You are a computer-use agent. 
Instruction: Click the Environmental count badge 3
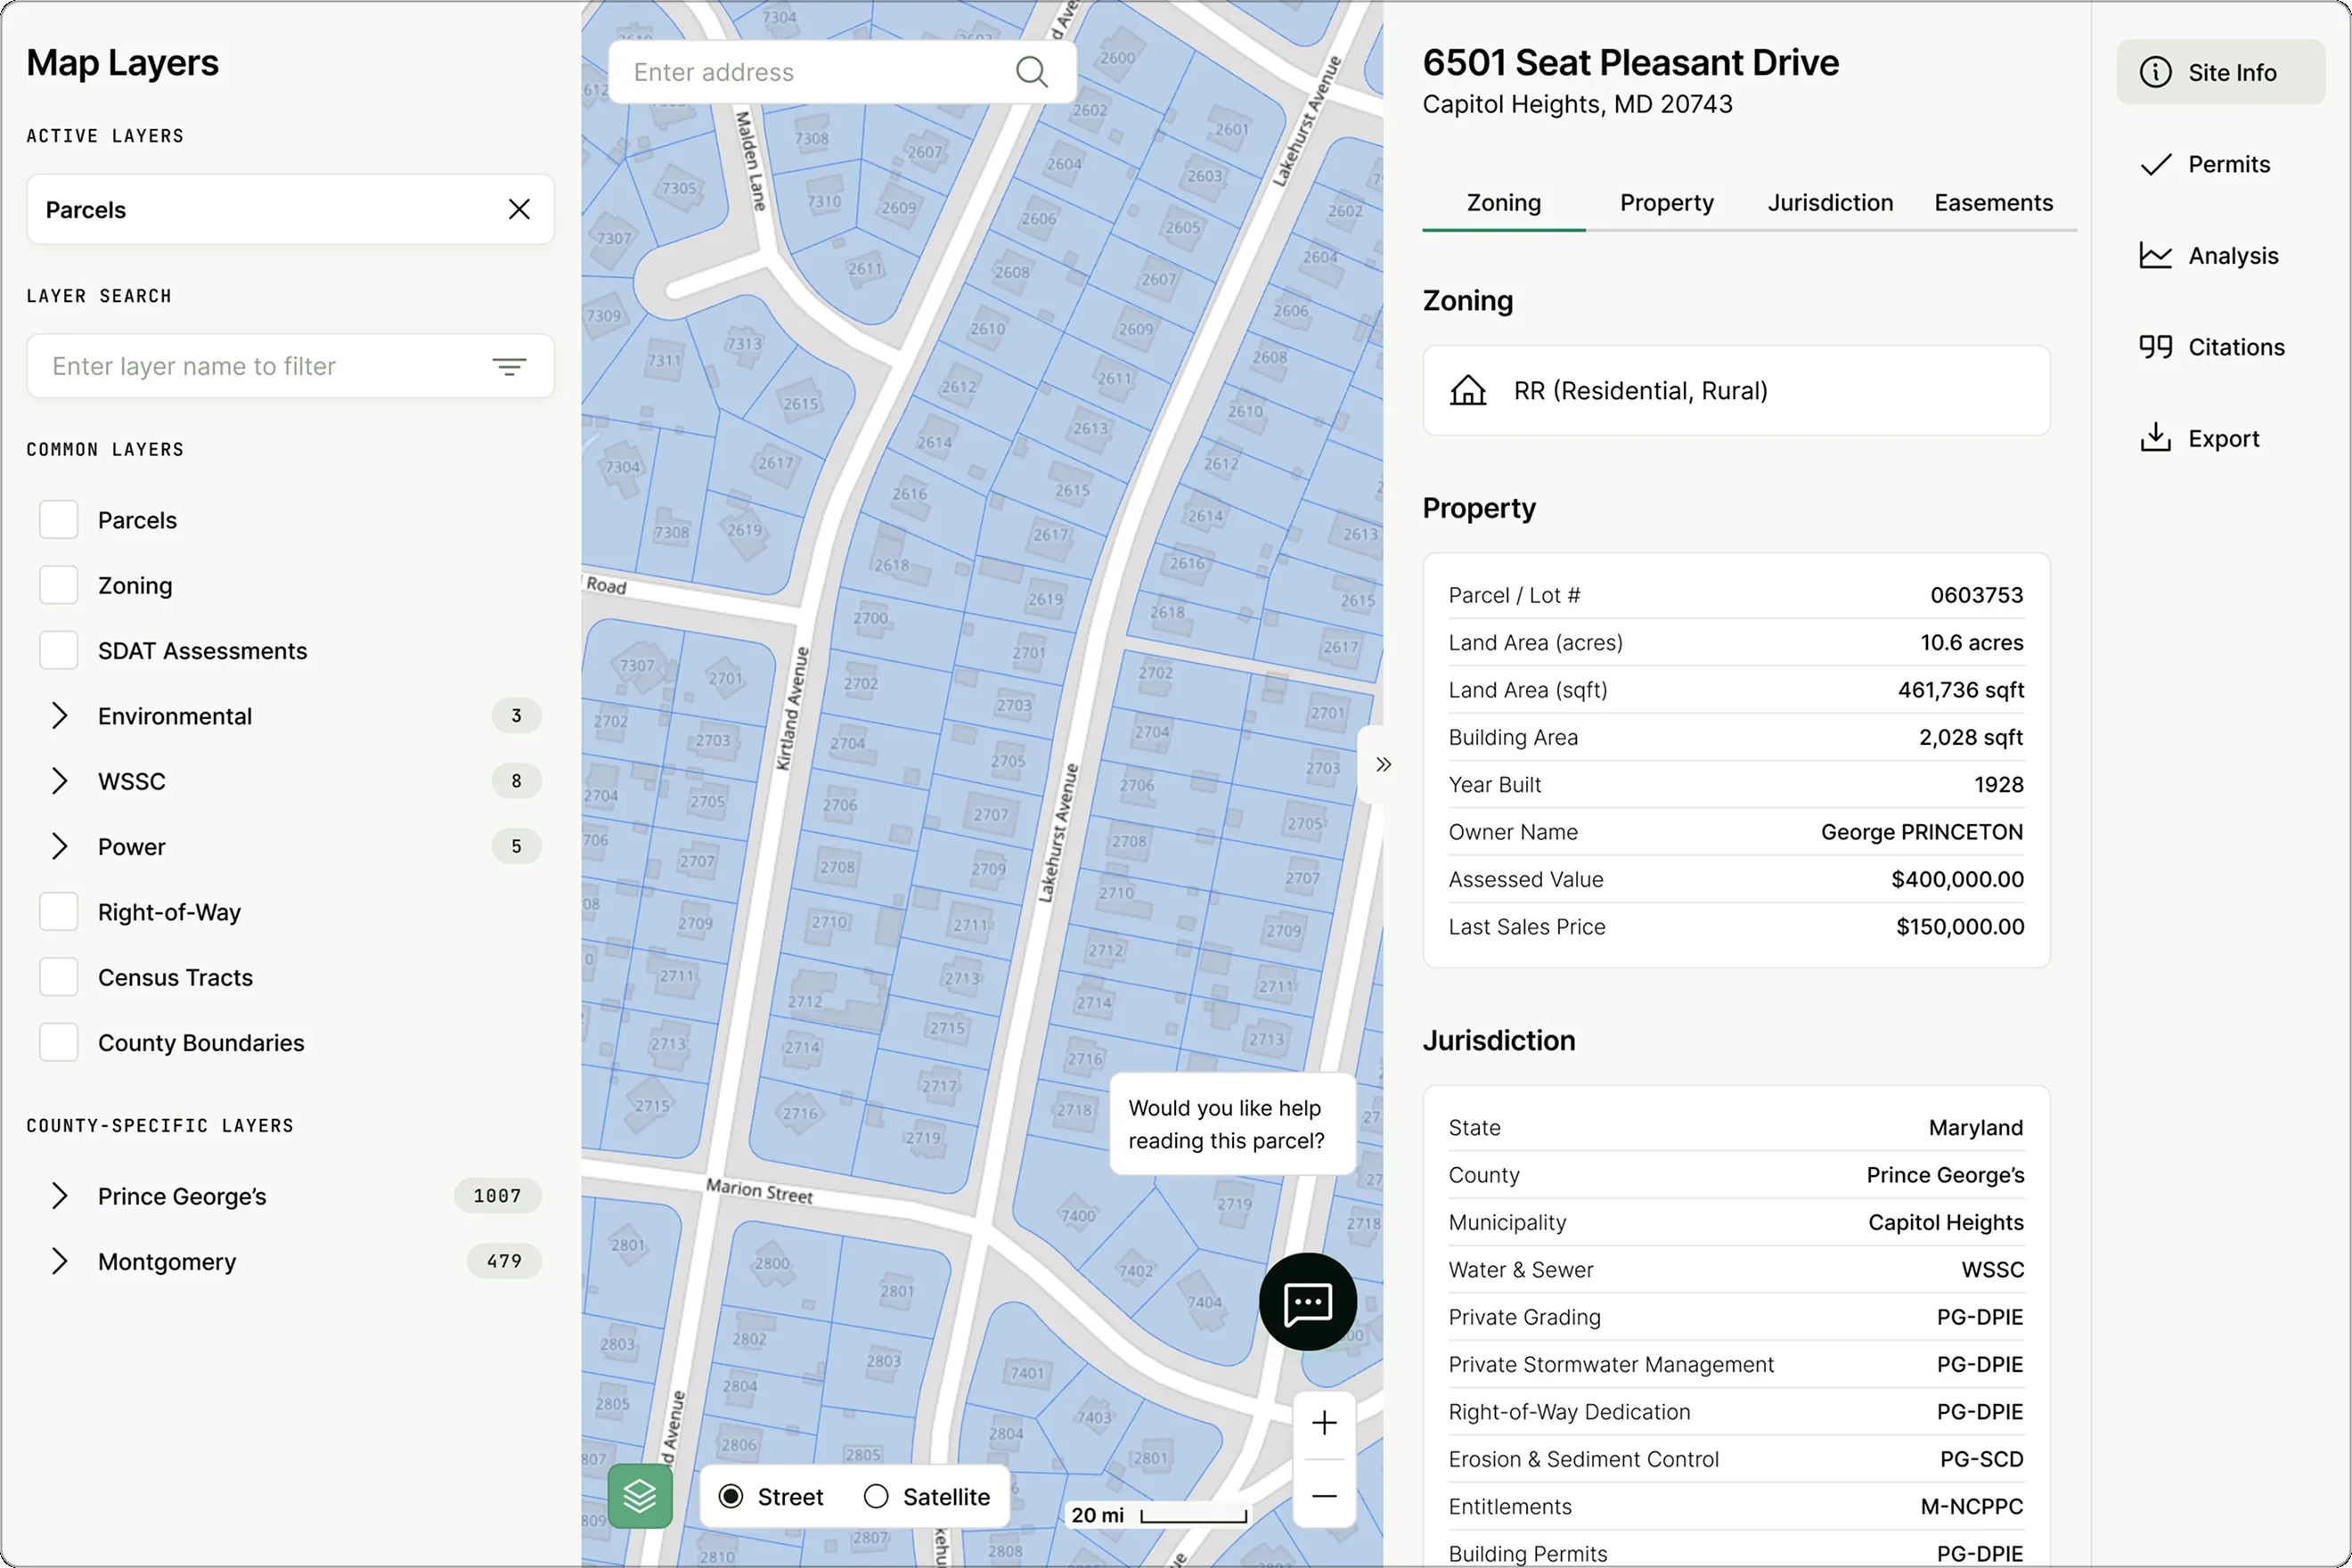(516, 716)
